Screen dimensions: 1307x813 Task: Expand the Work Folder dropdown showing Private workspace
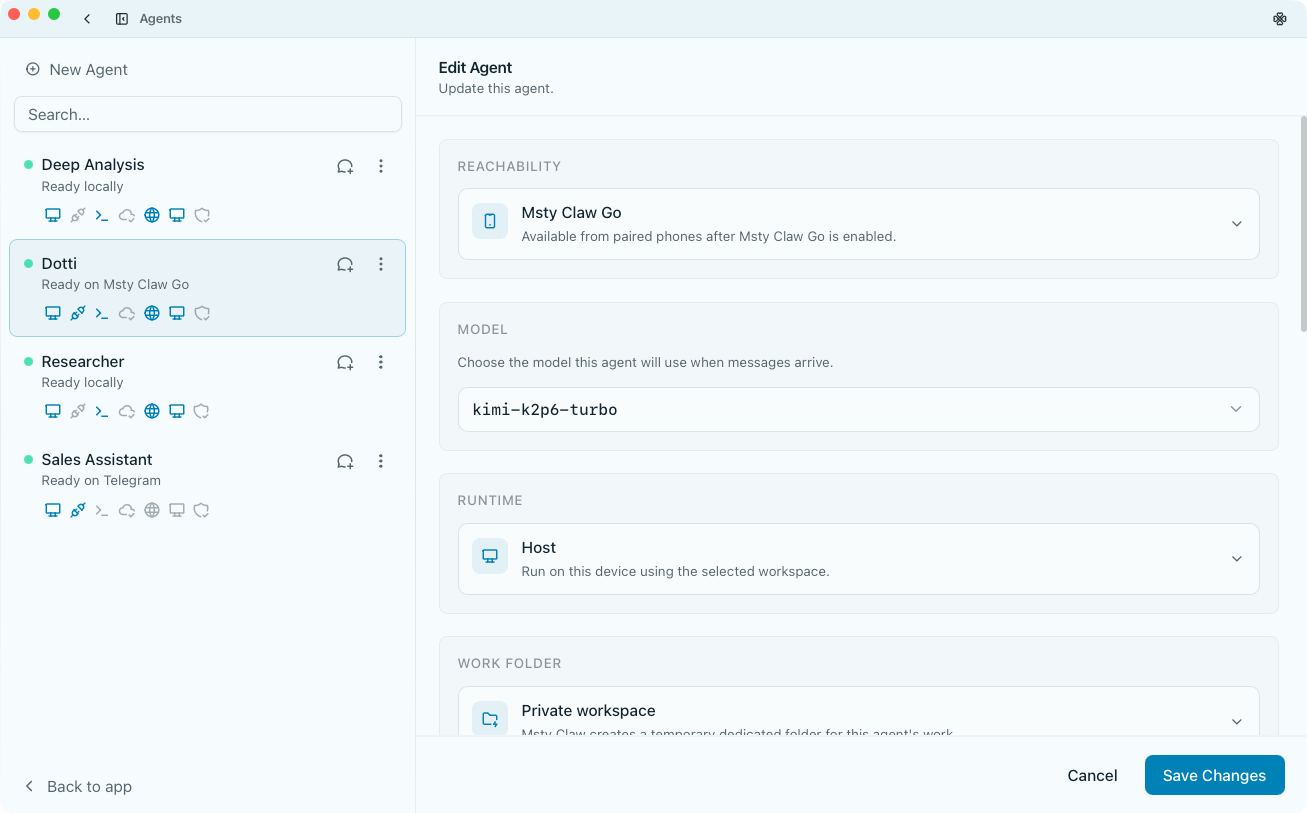click(858, 712)
